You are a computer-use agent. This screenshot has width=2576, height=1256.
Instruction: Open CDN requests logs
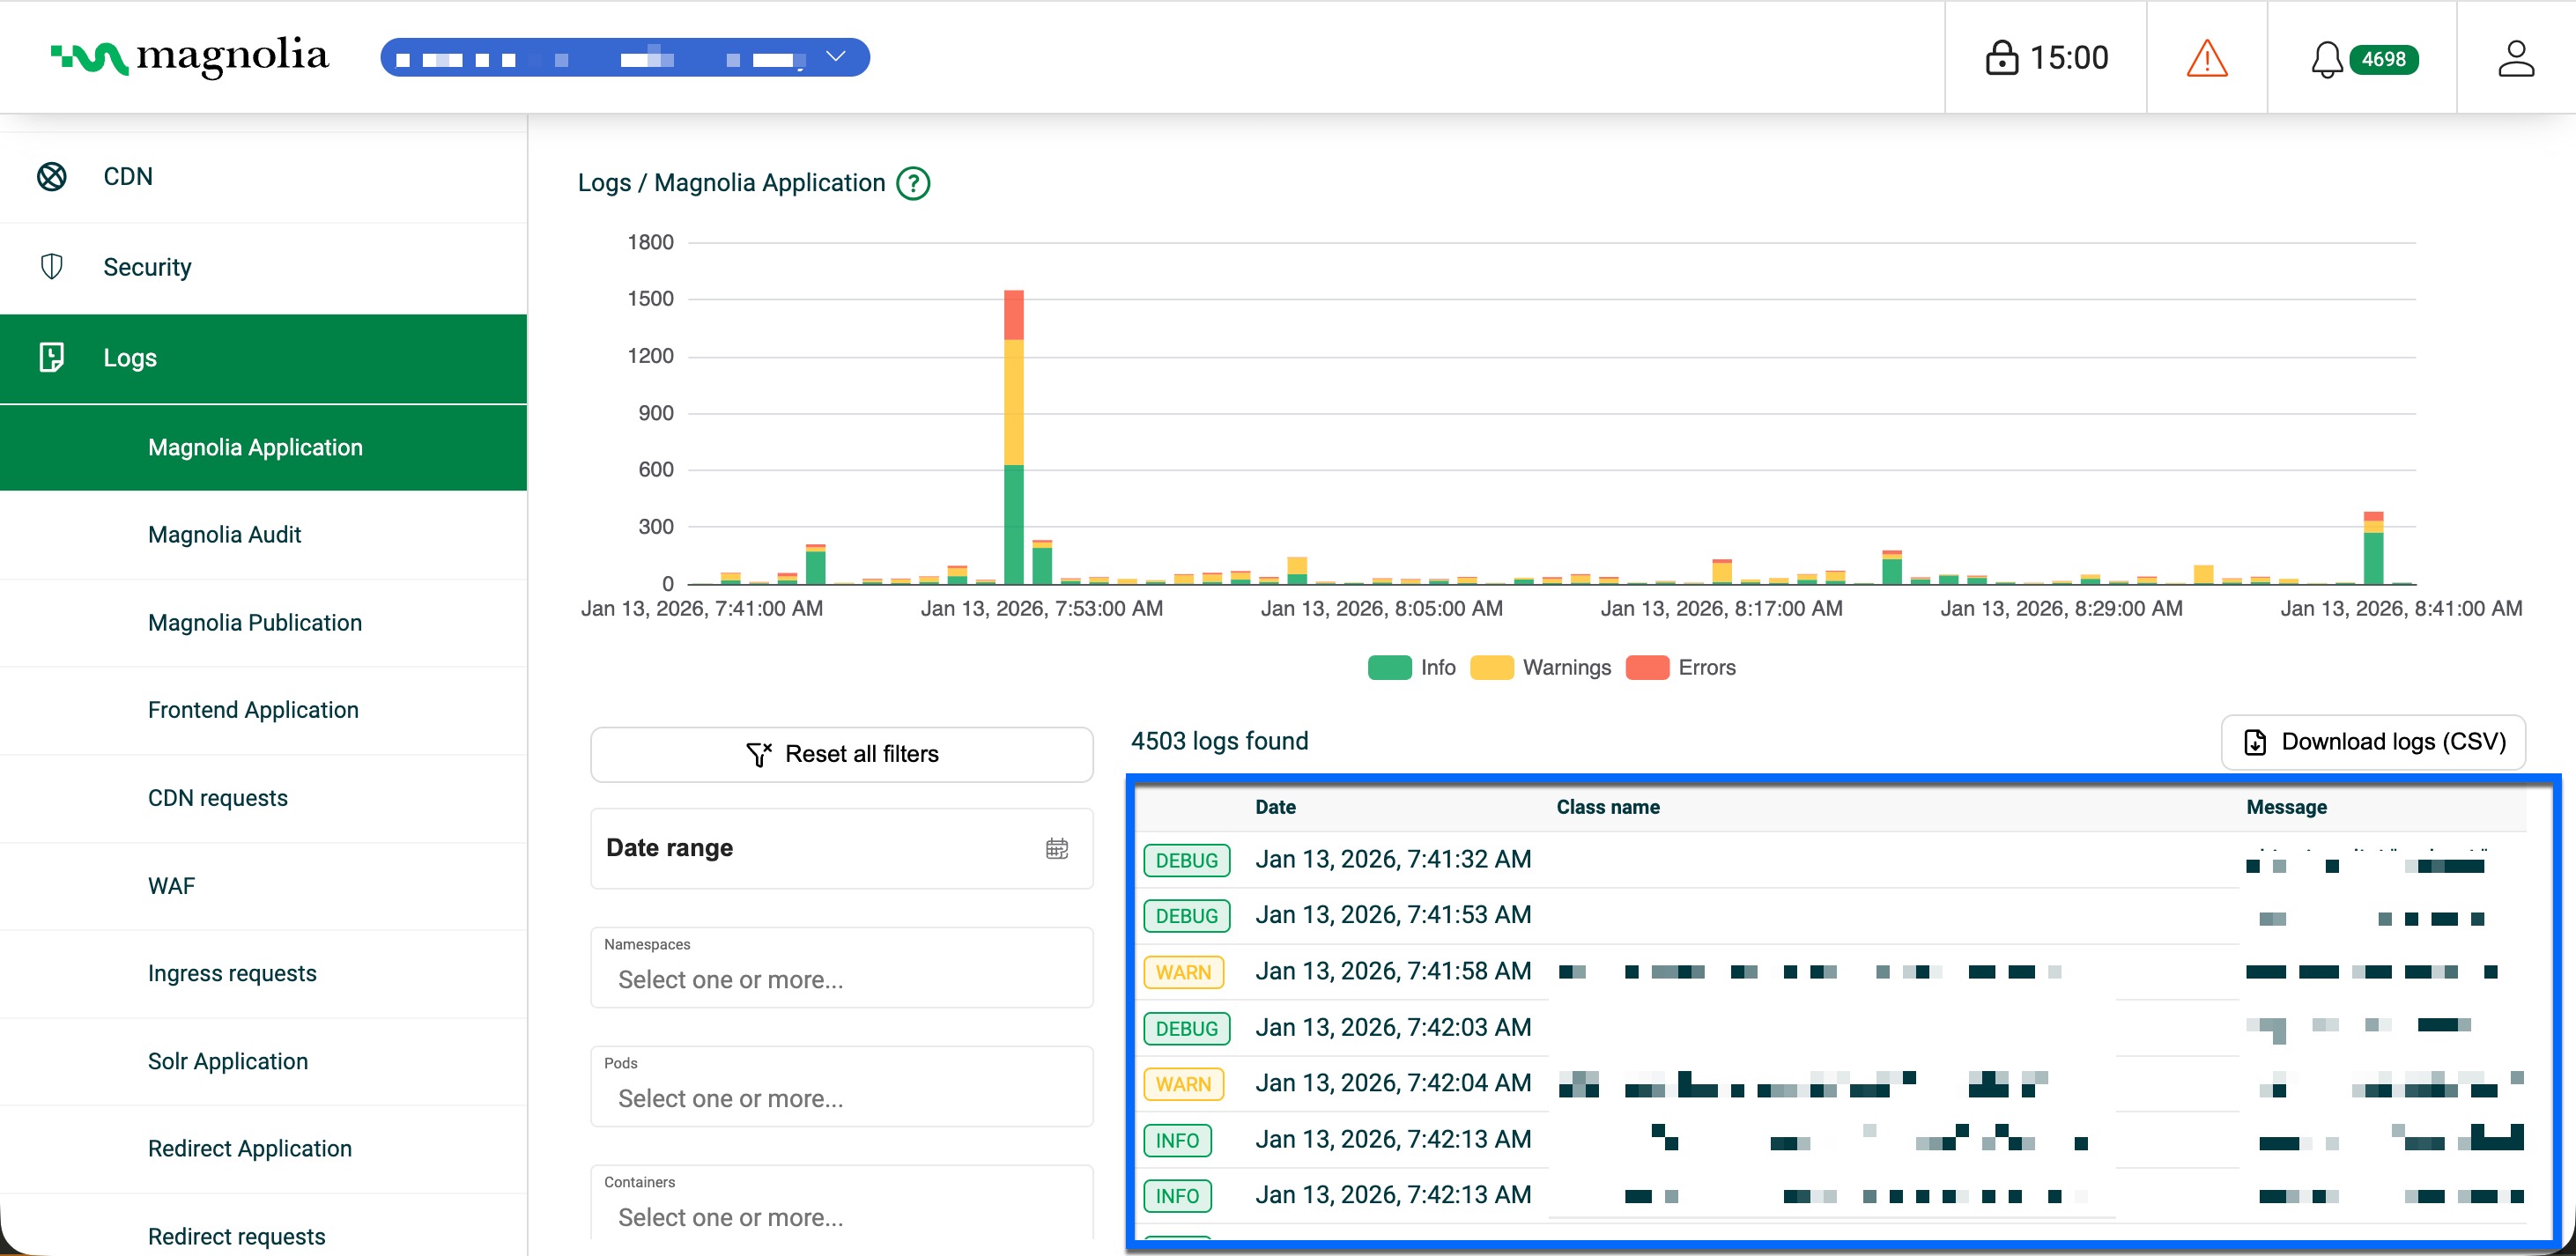click(x=263, y=798)
